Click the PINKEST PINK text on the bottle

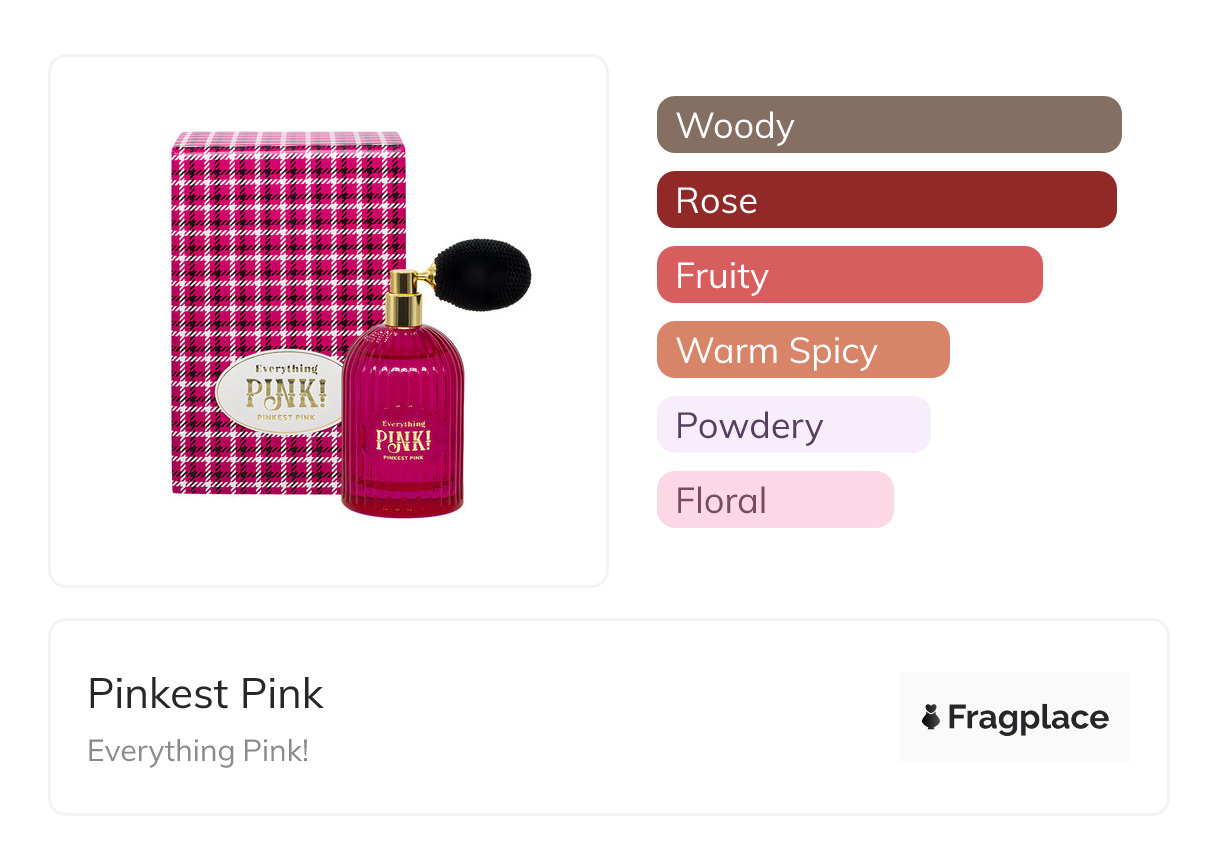(403, 458)
